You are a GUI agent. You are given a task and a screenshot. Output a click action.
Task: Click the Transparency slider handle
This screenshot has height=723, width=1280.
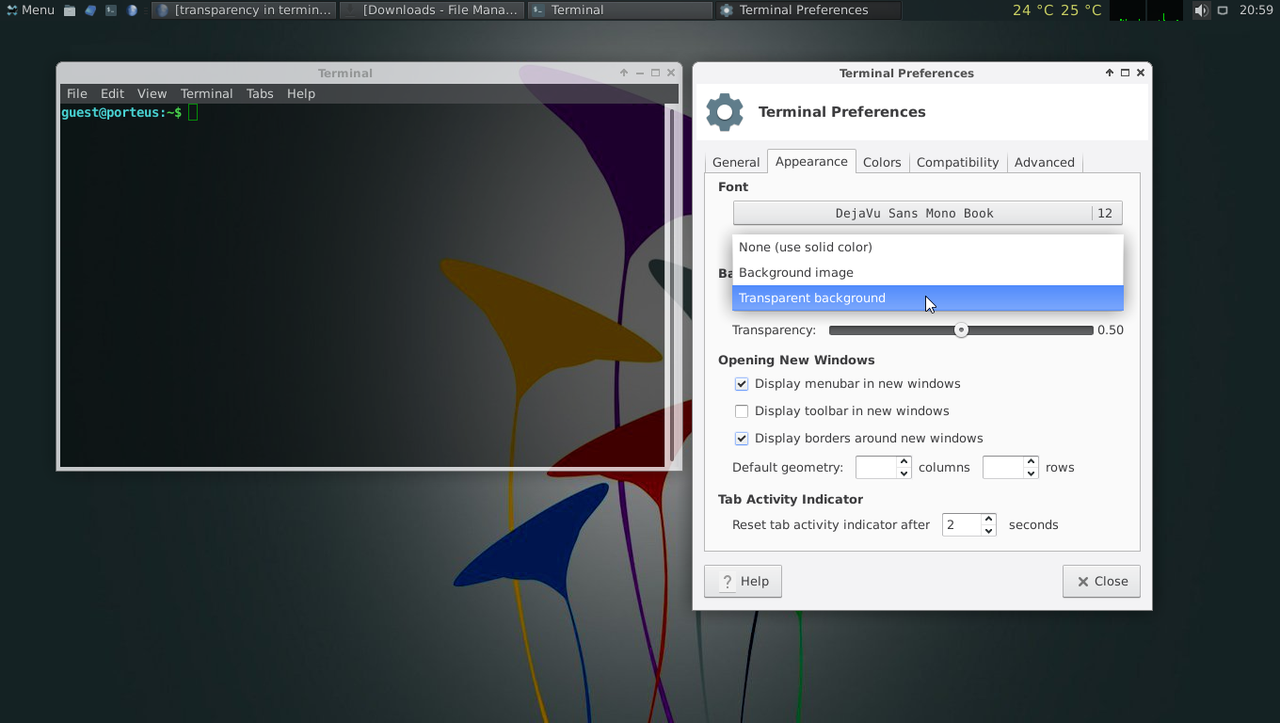(961, 330)
